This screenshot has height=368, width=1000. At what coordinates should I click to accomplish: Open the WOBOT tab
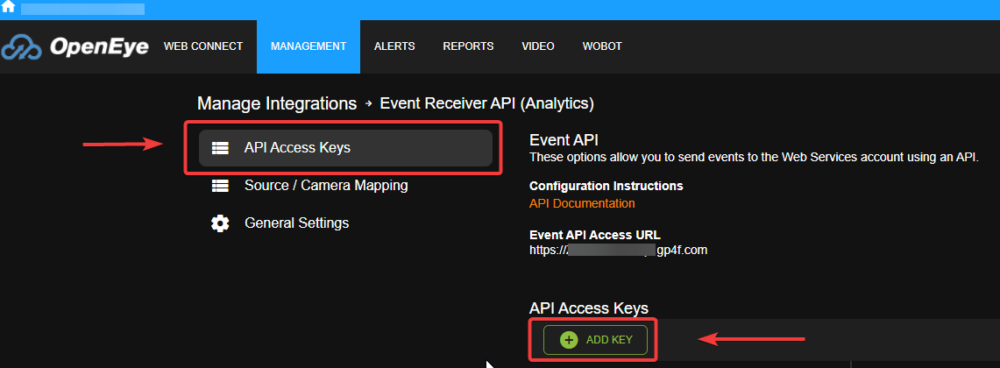tap(602, 47)
